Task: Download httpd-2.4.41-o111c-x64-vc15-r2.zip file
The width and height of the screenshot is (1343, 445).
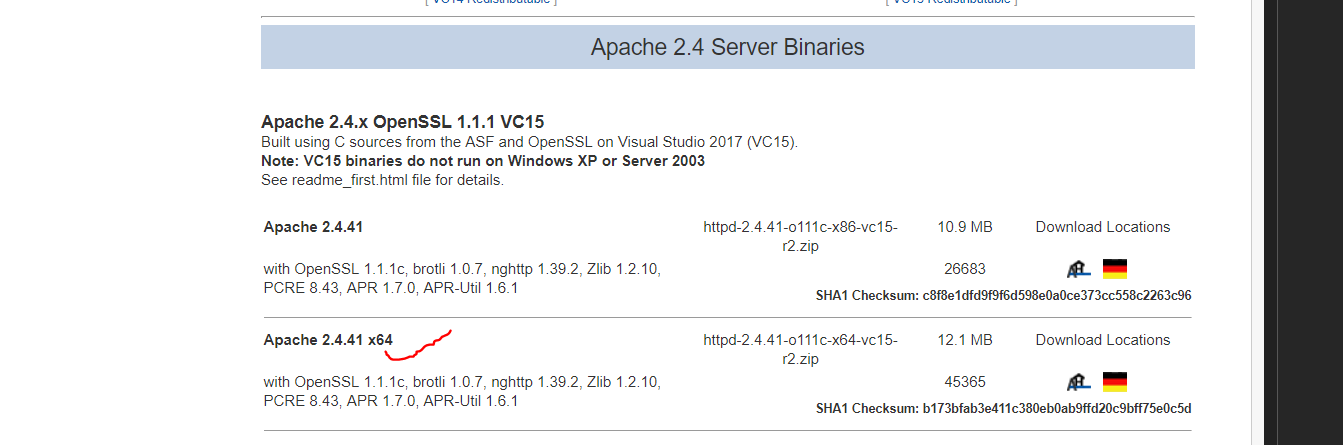Action: pyautogui.click(x=800, y=349)
